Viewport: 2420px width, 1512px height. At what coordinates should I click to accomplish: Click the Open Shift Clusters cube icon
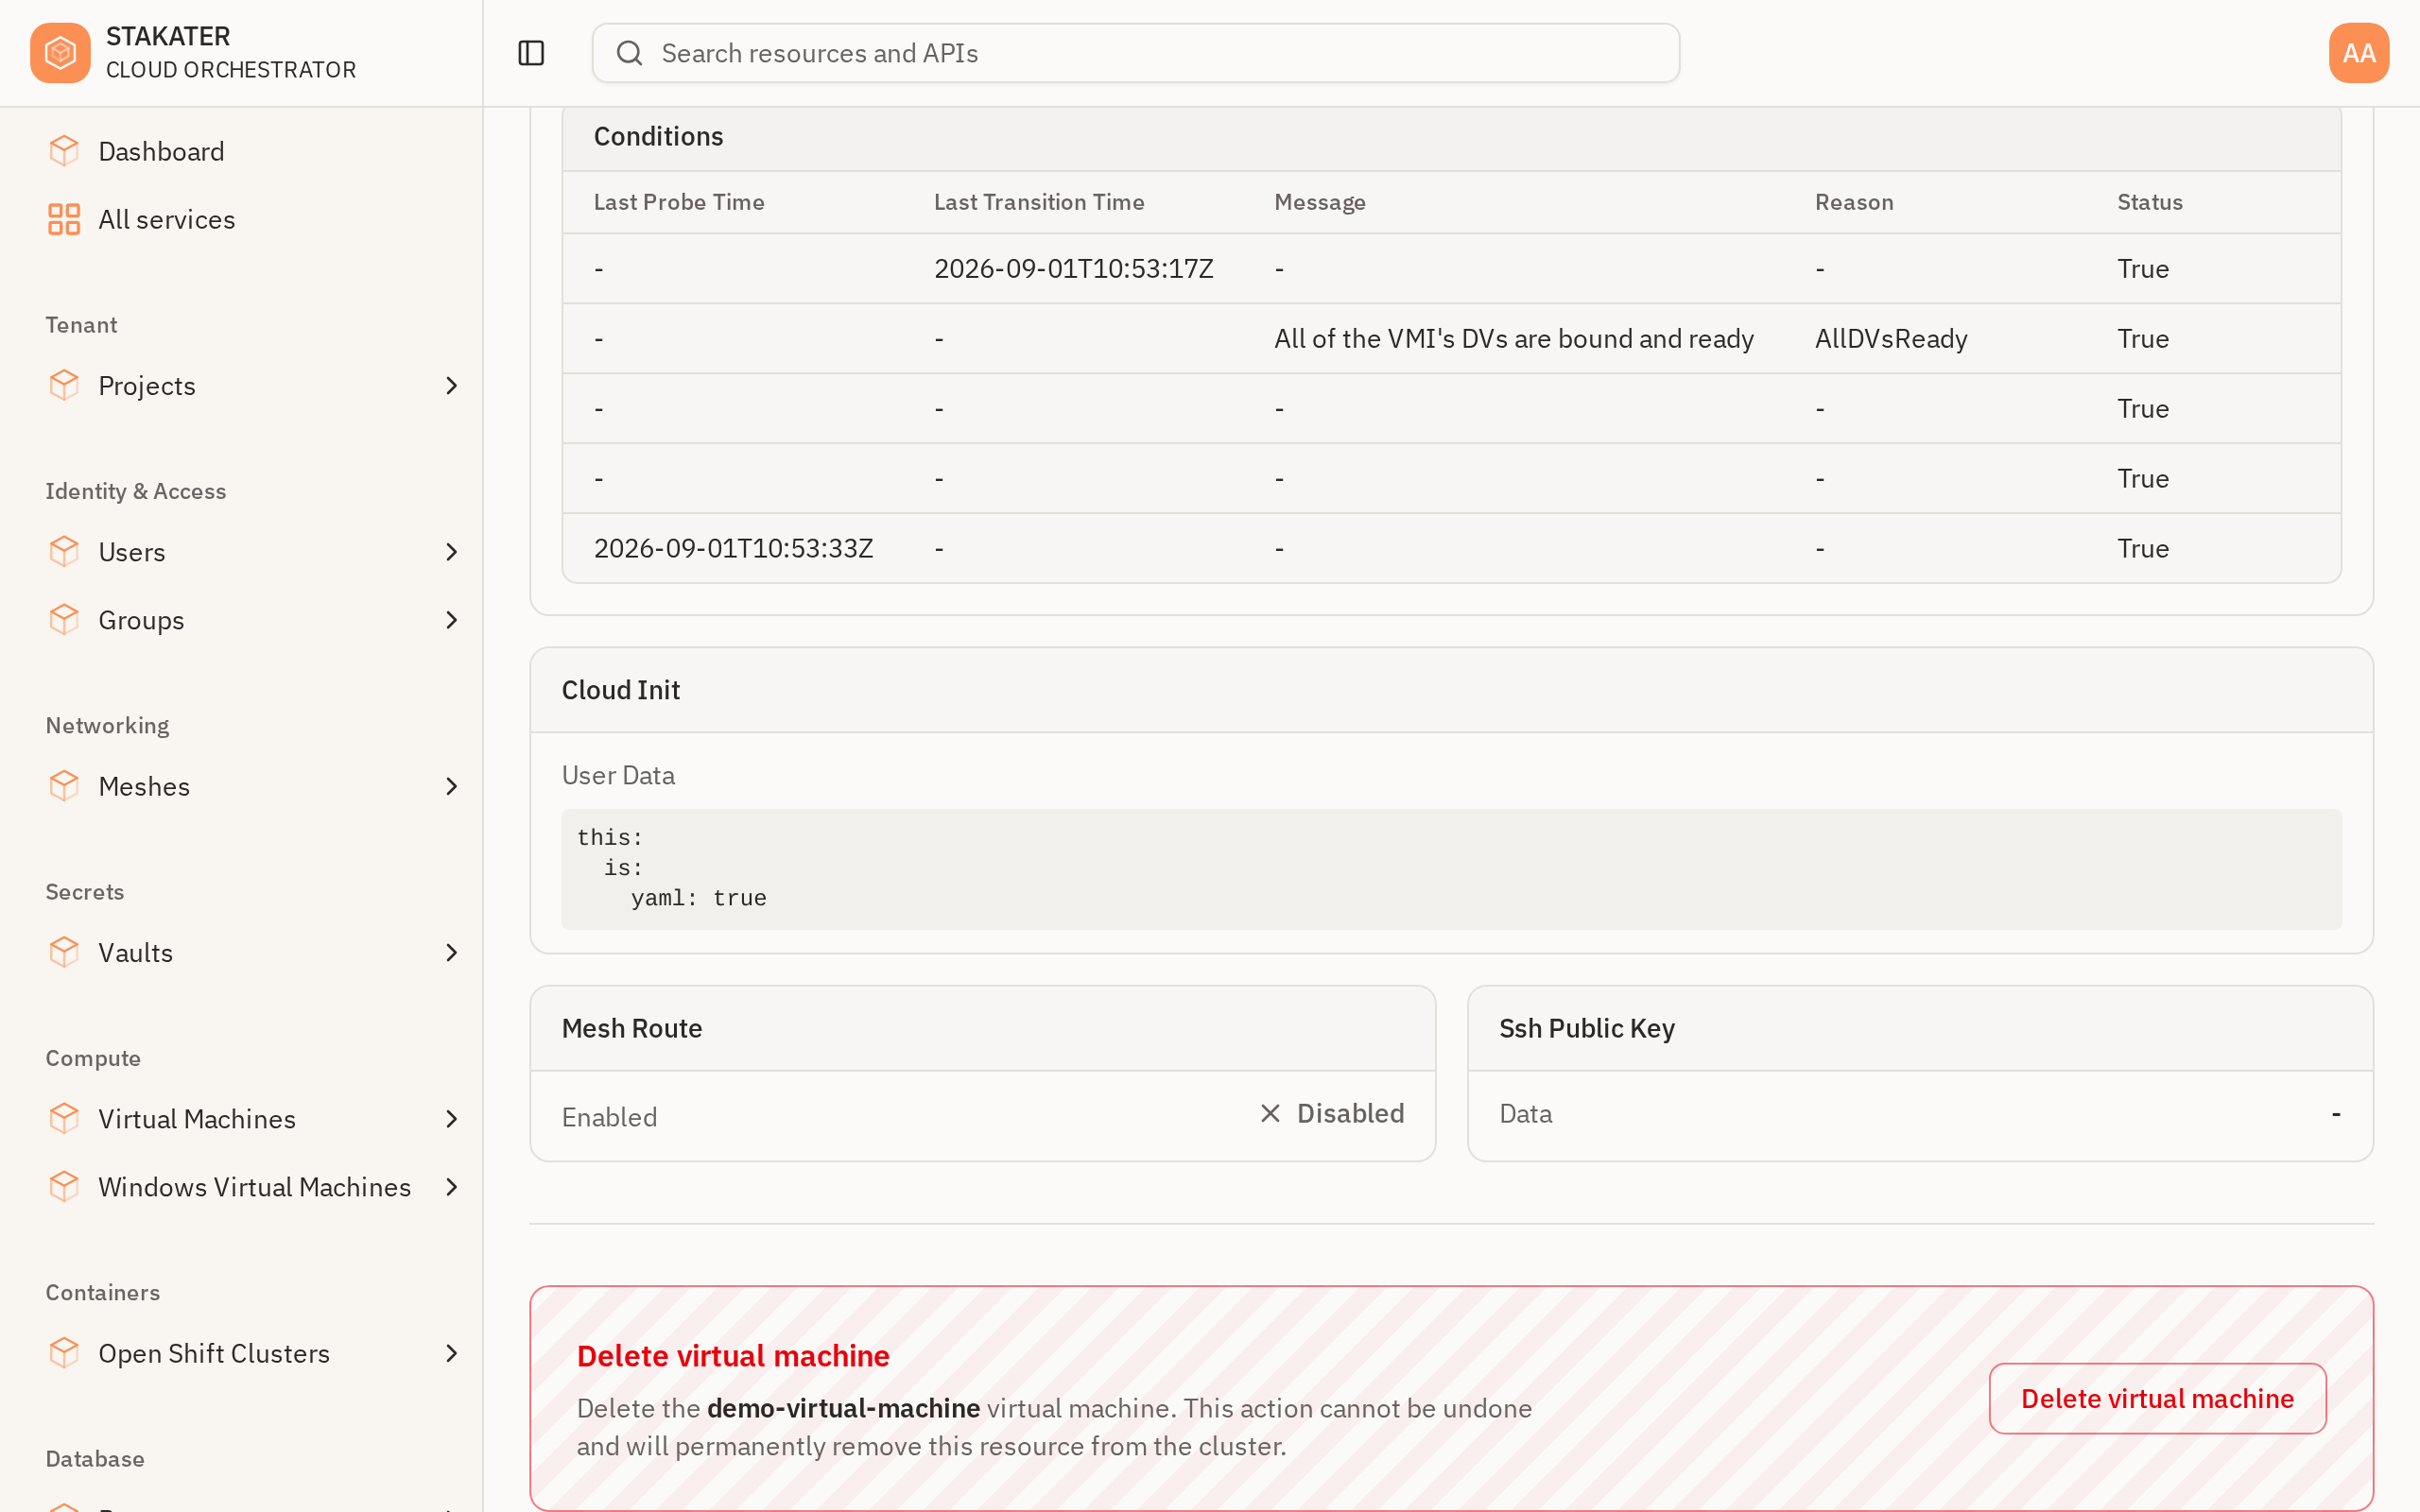pos(64,1352)
